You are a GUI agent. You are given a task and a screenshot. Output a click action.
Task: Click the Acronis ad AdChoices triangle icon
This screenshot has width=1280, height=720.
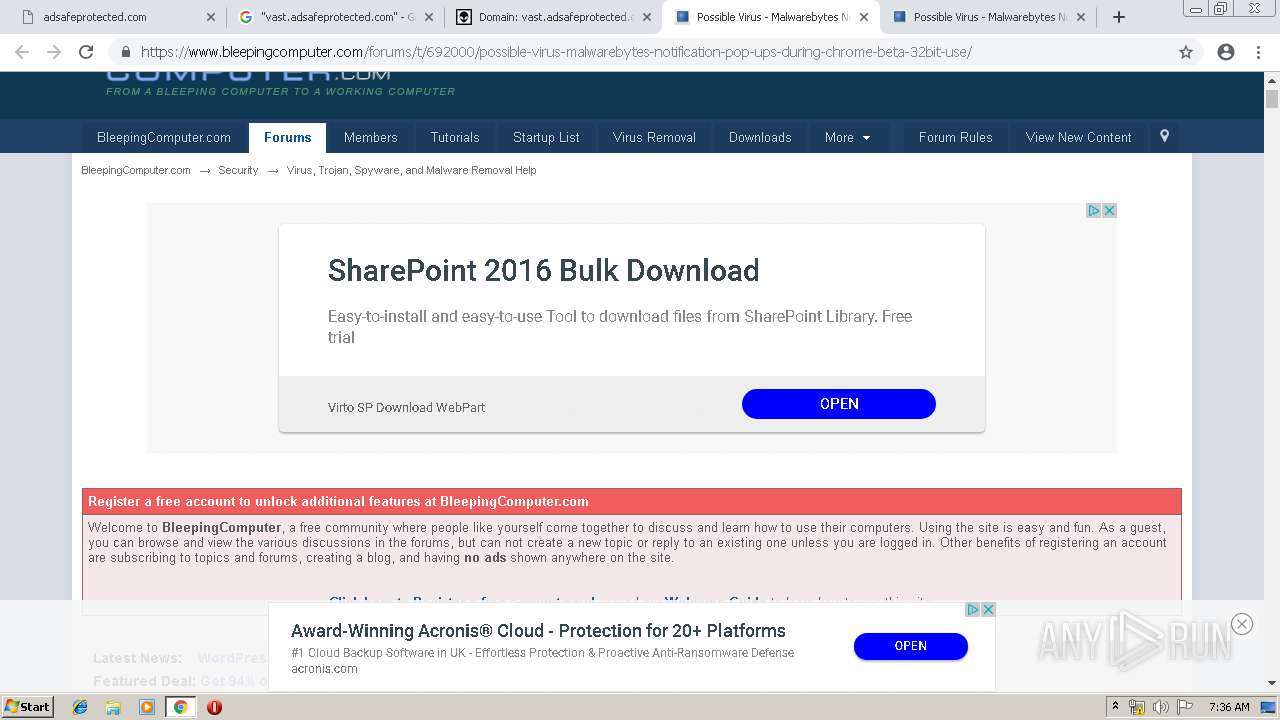pyautogui.click(x=973, y=609)
